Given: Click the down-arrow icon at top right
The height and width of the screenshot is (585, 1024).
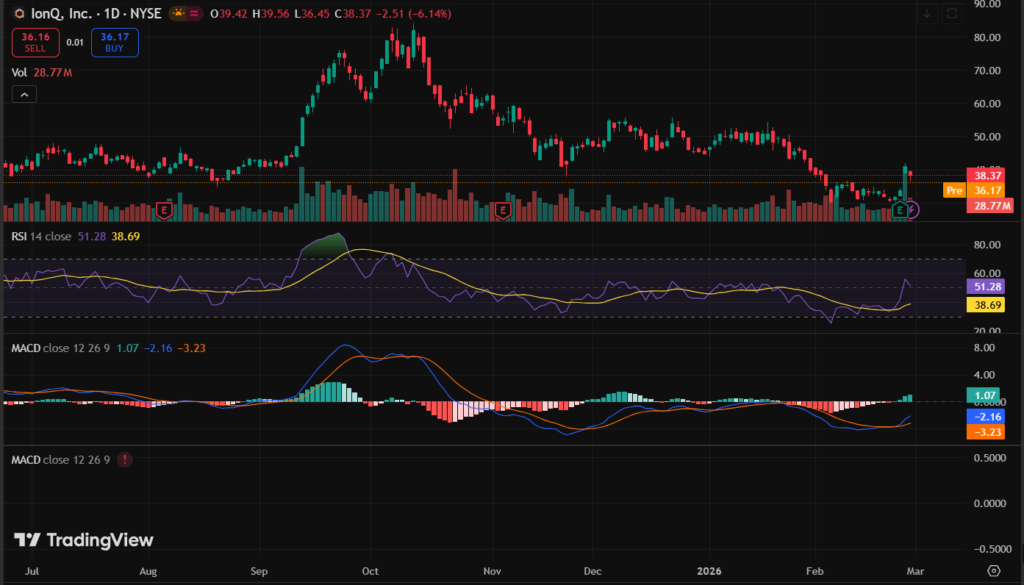Looking at the screenshot, I should [927, 13].
